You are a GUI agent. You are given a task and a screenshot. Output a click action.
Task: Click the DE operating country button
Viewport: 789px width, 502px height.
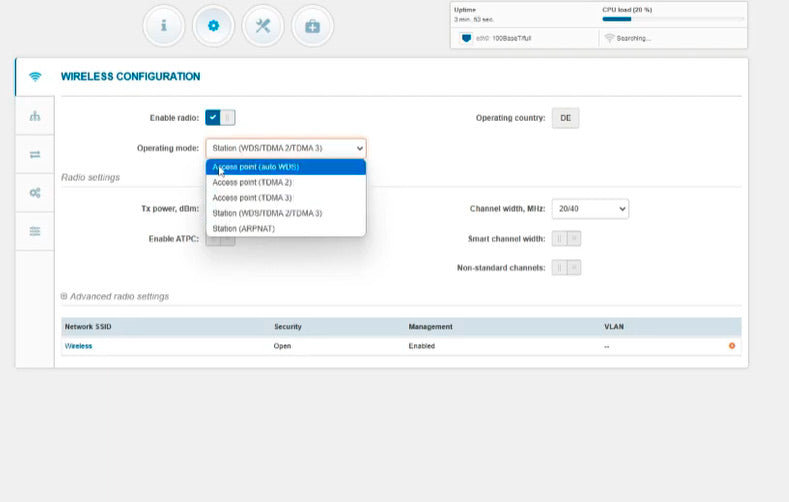coord(565,118)
